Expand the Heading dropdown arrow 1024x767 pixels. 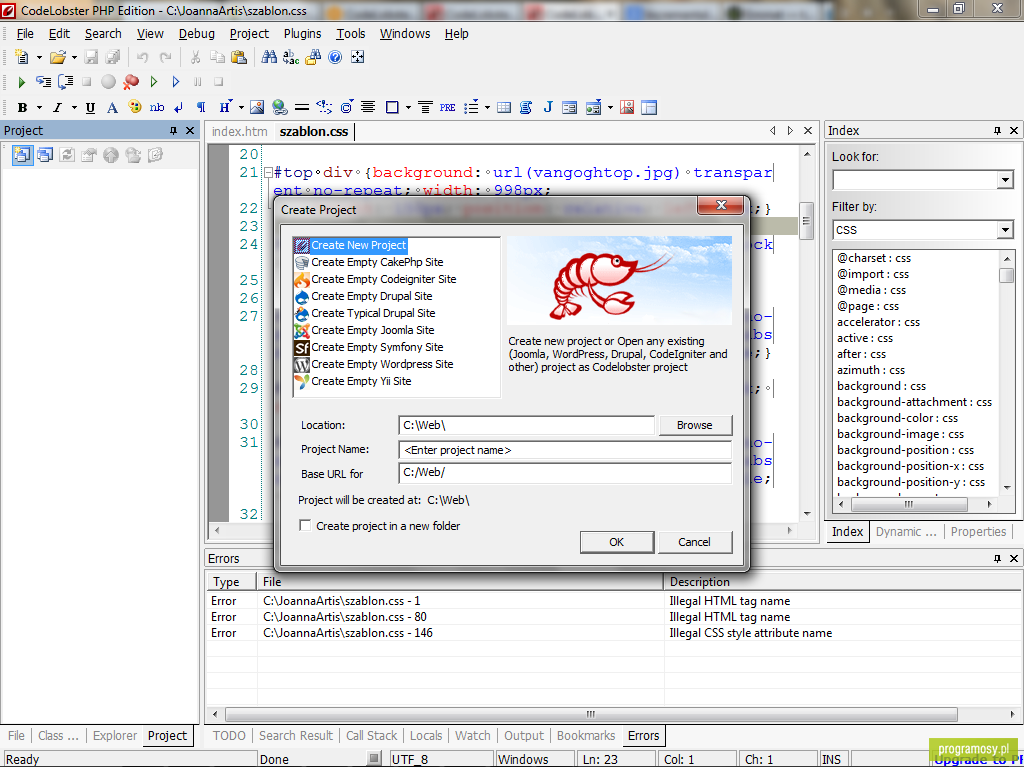click(x=241, y=108)
